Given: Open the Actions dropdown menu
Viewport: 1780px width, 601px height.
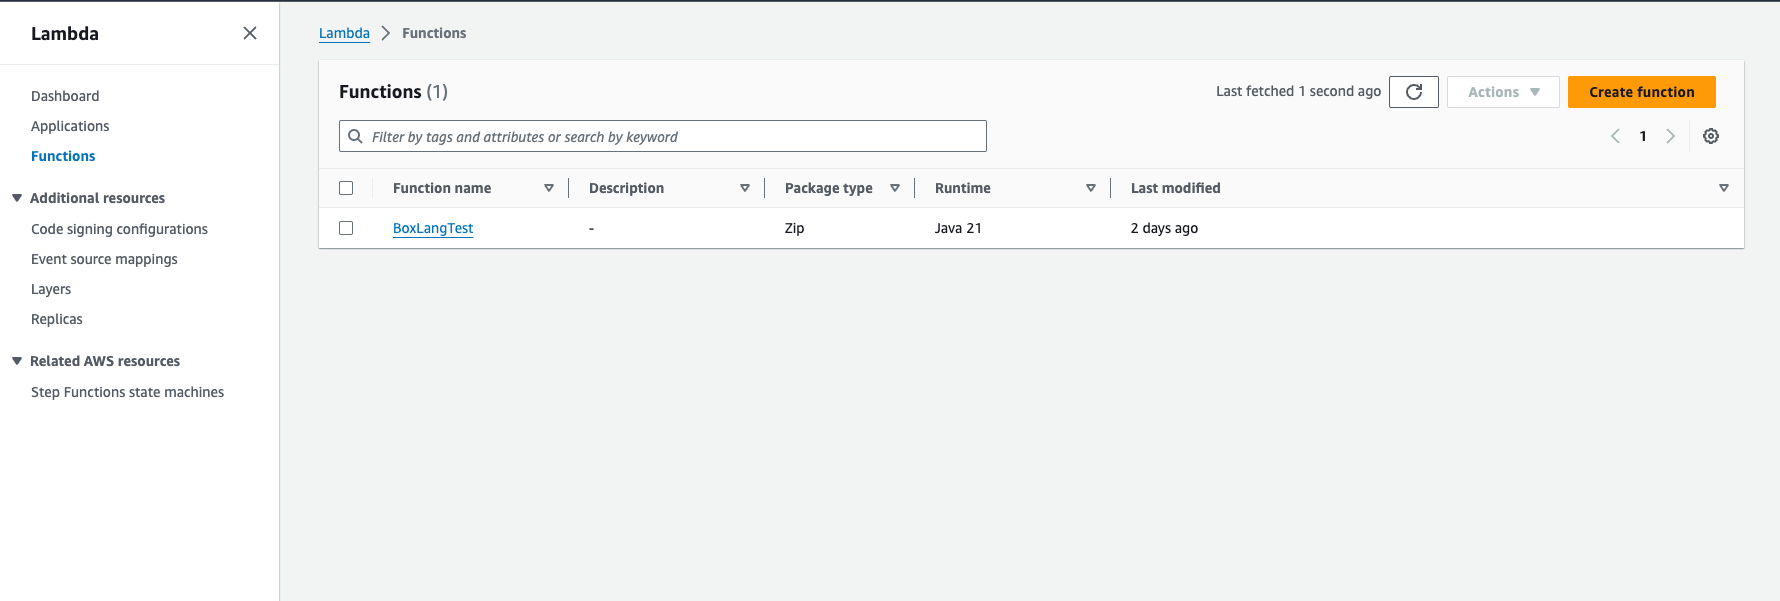Looking at the screenshot, I should pyautogui.click(x=1502, y=92).
